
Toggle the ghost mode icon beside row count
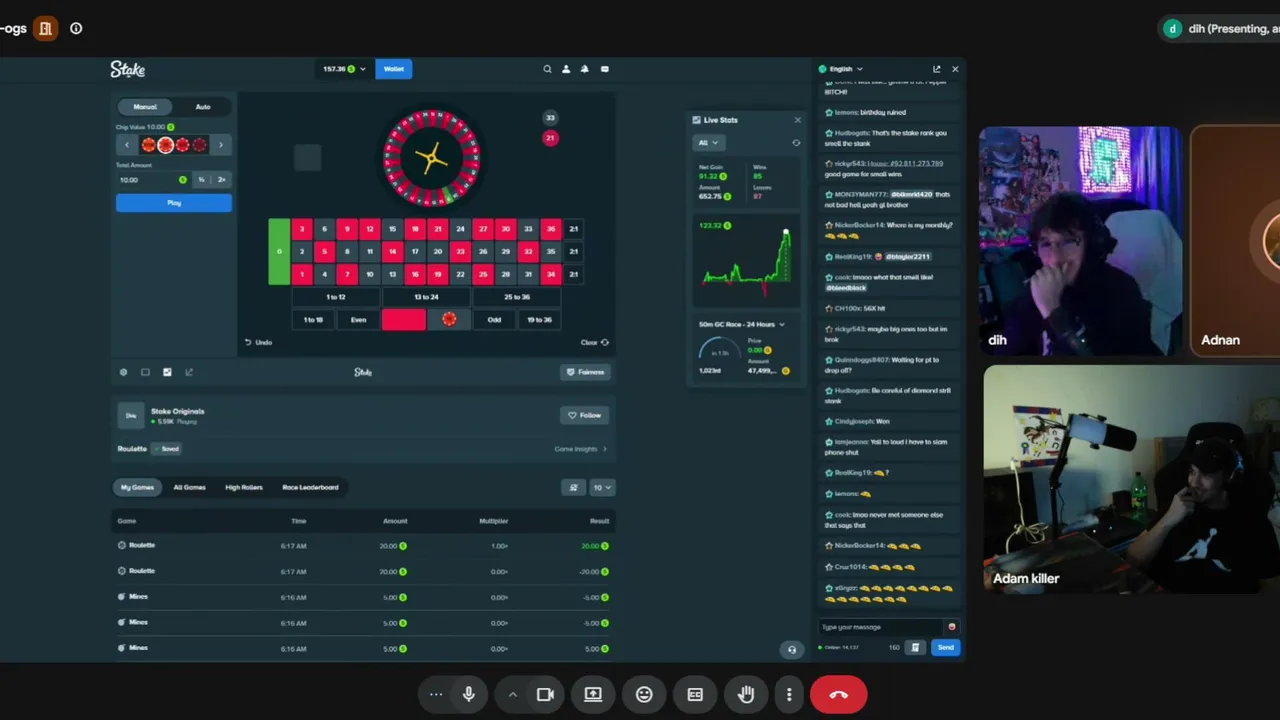pyautogui.click(x=573, y=488)
